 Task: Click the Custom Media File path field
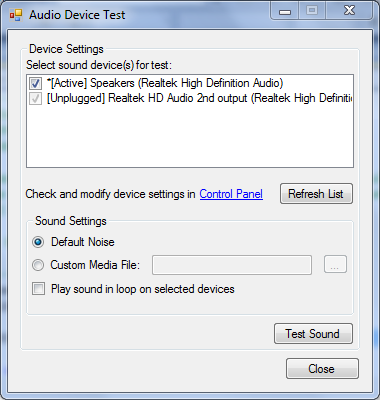(x=232, y=265)
